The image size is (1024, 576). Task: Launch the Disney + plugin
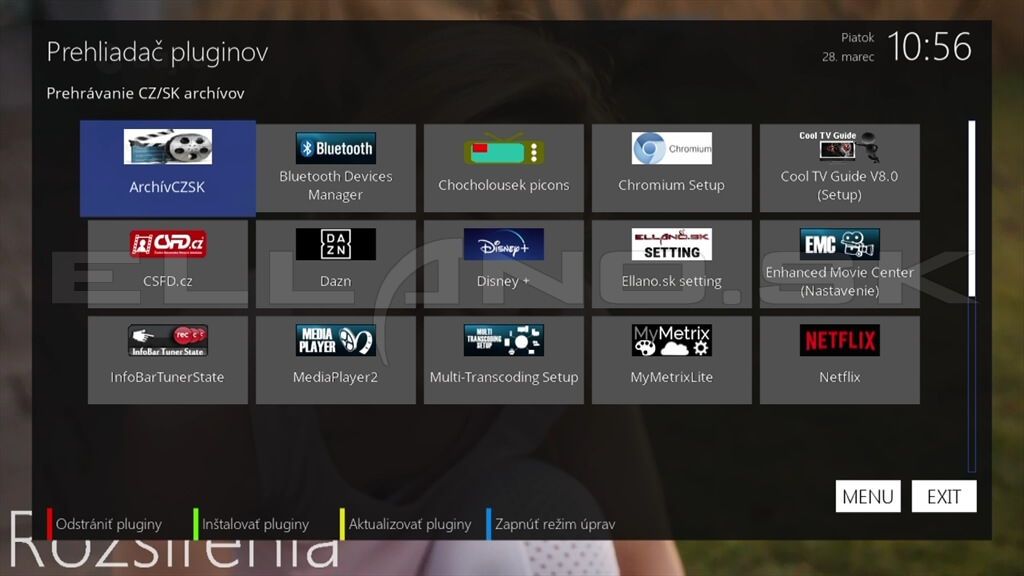pyautogui.click(x=504, y=264)
